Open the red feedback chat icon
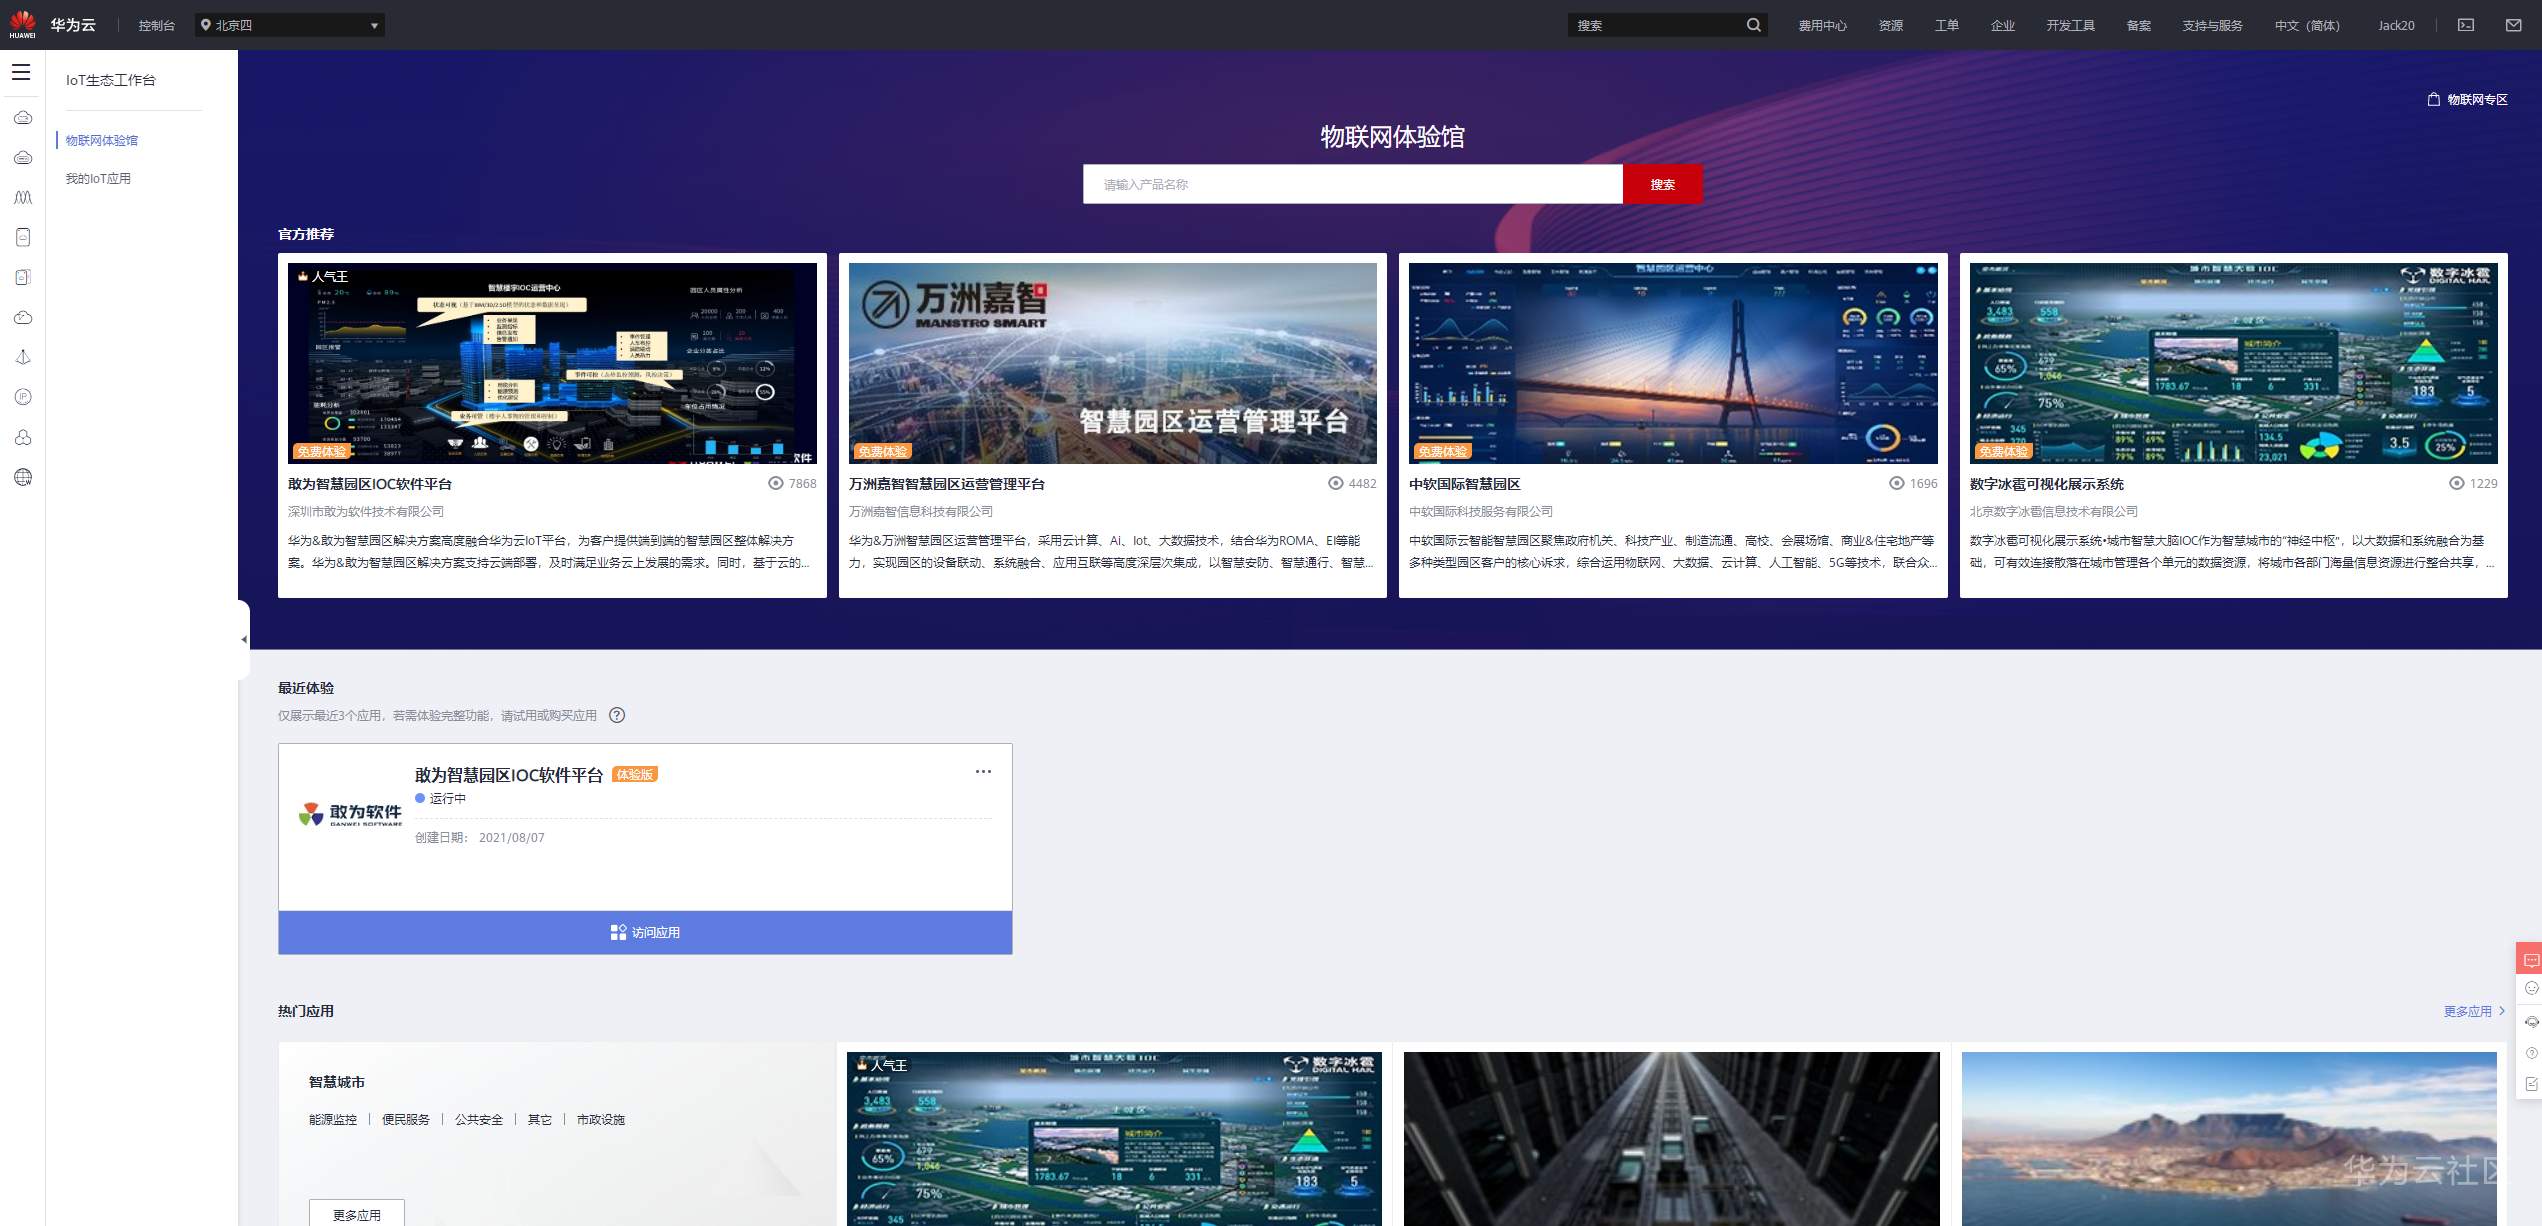2542x1226 pixels. pyautogui.click(x=2530, y=959)
